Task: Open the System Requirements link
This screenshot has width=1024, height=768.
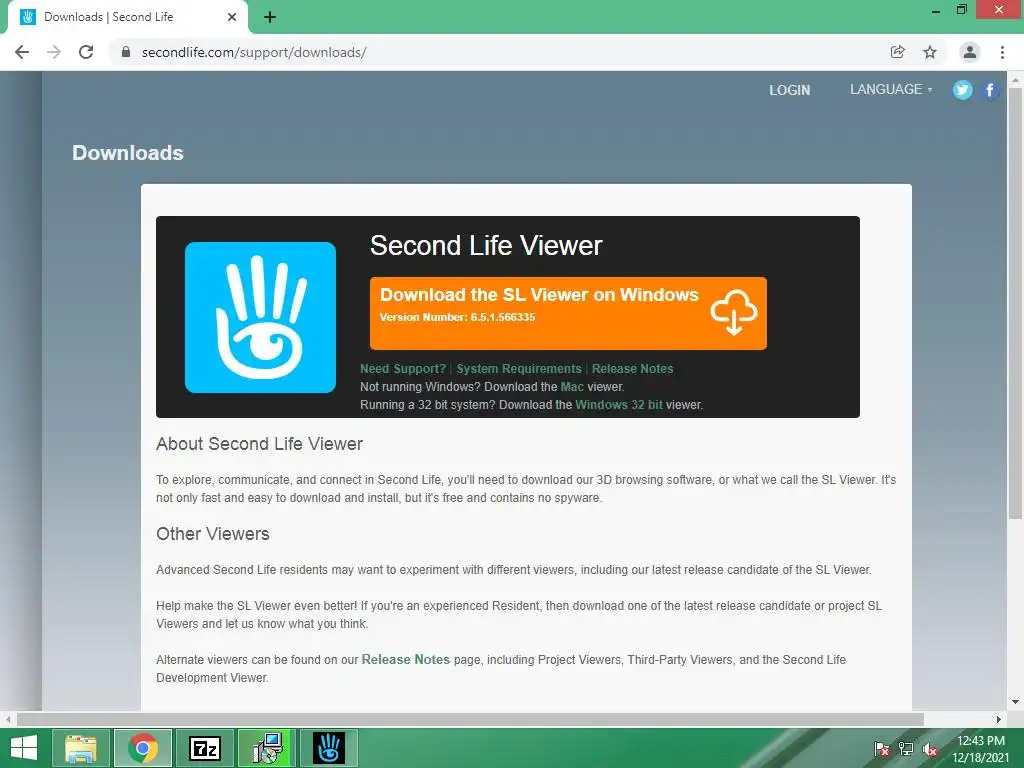Action: click(x=519, y=369)
